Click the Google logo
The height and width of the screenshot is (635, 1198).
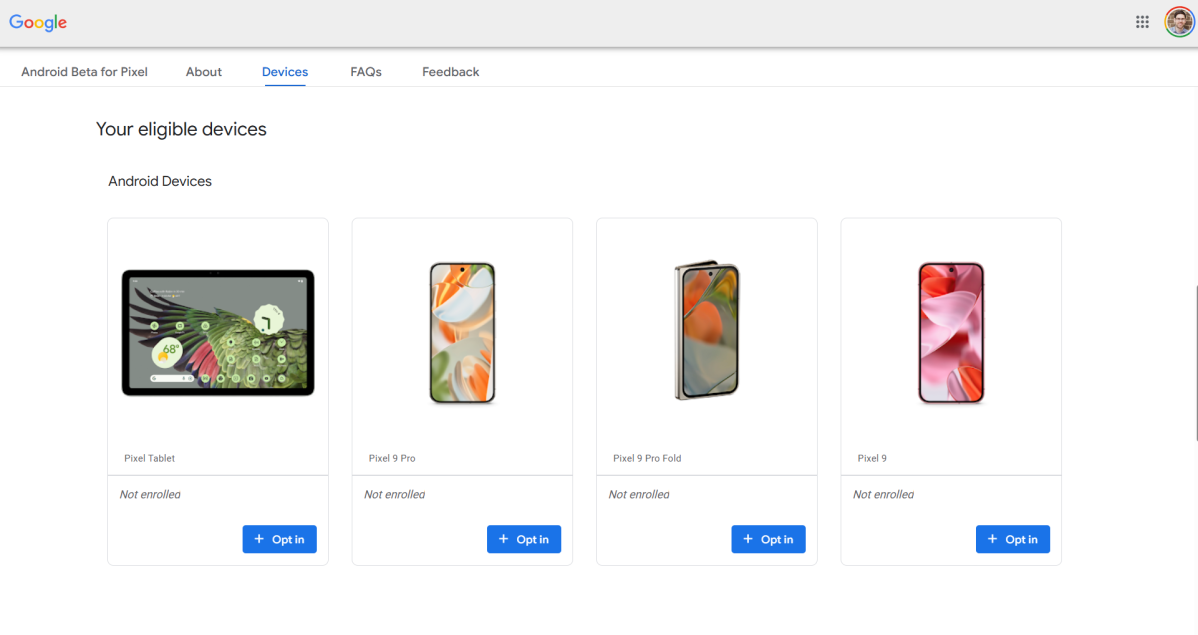pyautogui.click(x=38, y=23)
